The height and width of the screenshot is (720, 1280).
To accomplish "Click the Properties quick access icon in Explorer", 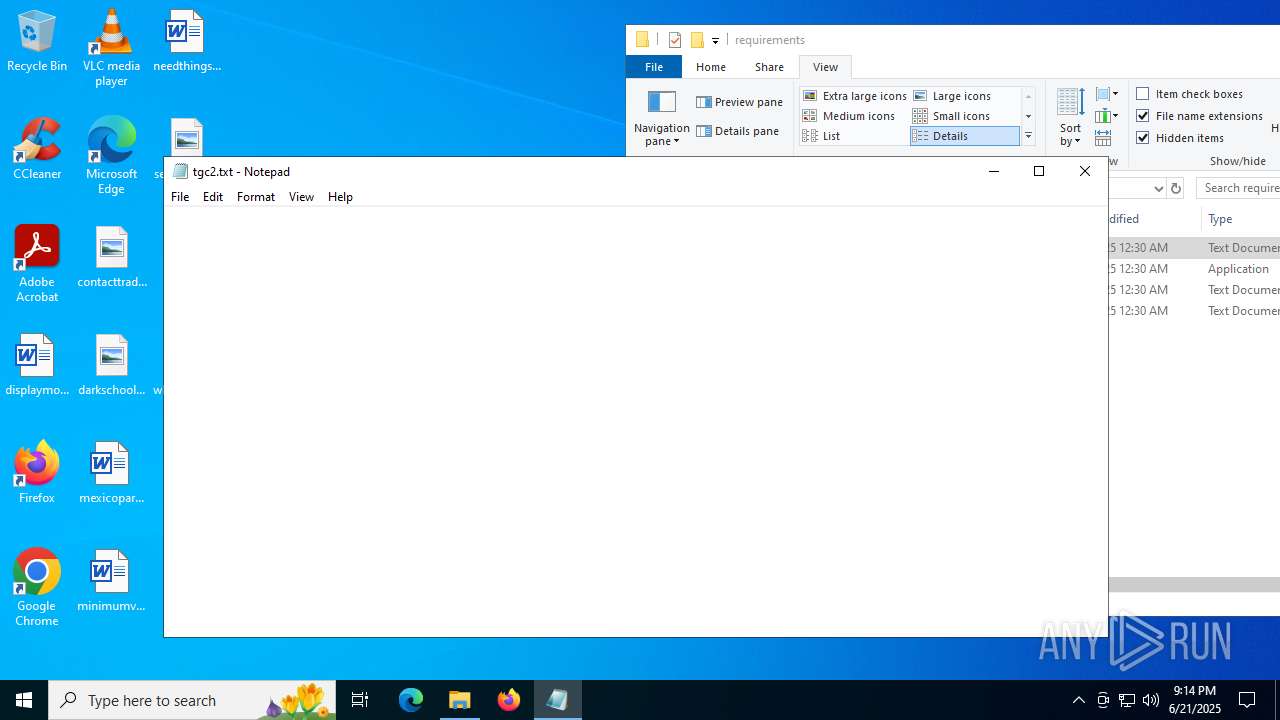I will 675,40.
